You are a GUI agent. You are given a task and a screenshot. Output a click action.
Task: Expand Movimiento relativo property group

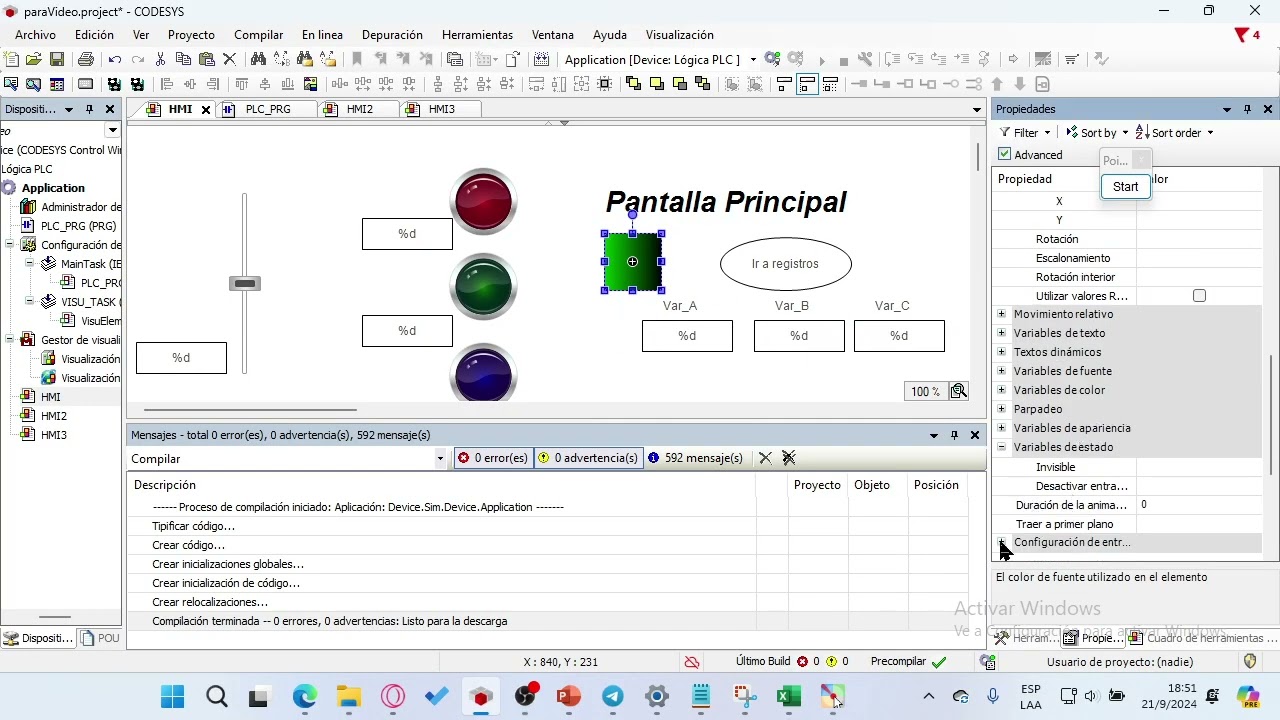pos(1001,314)
